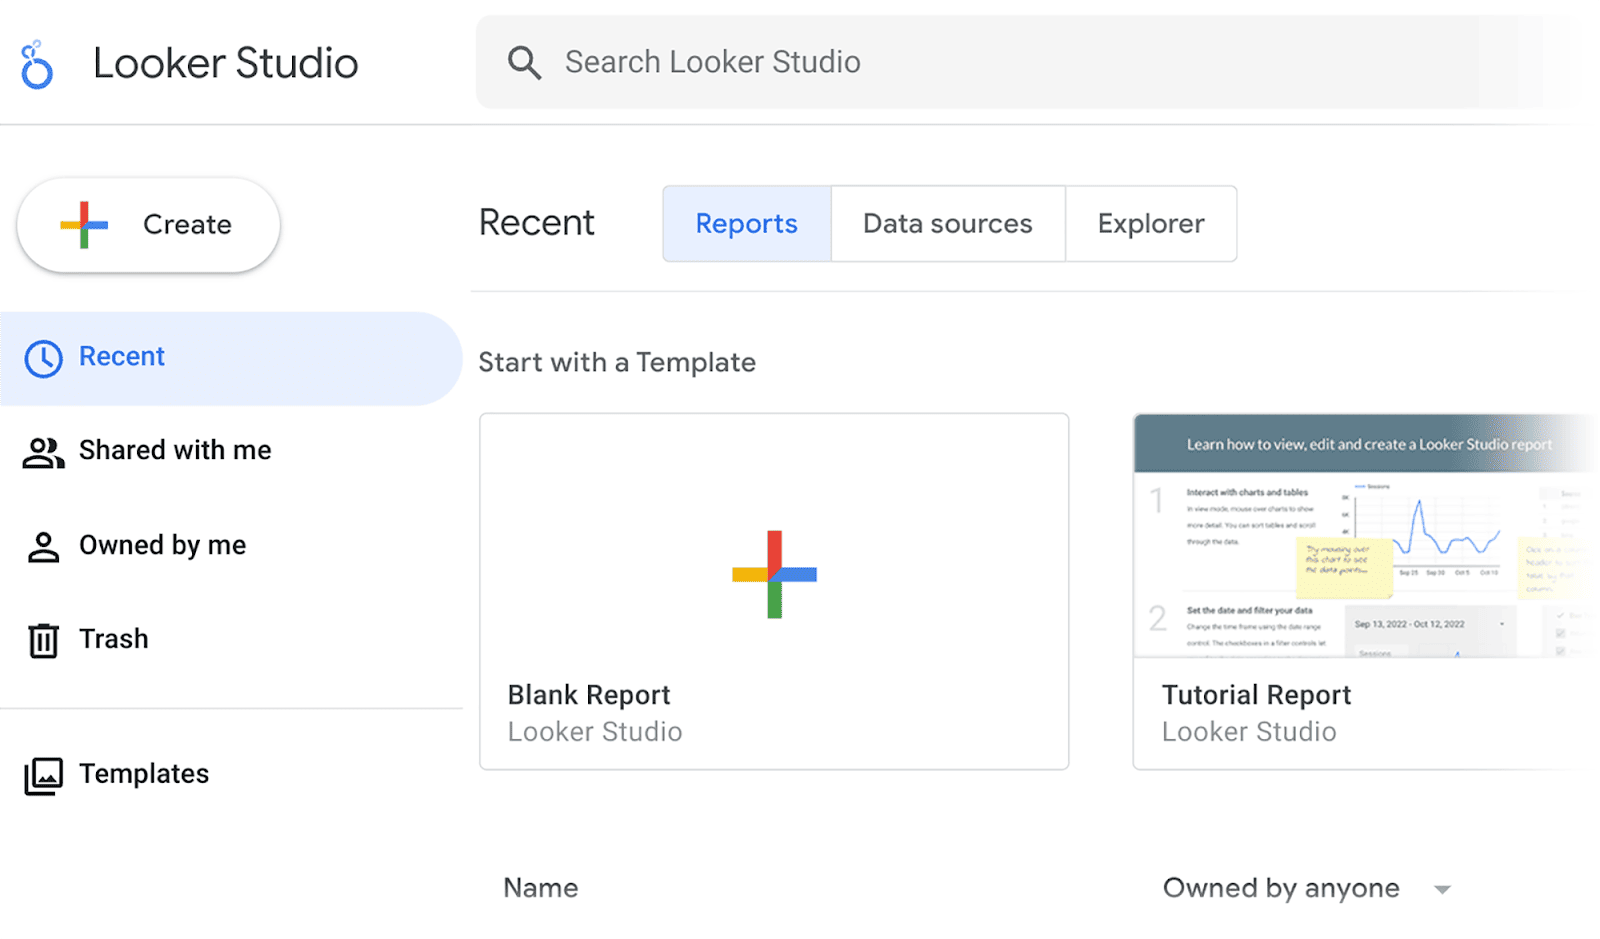Click the Owned by me person icon
This screenshot has height=939, width=1600.
point(43,547)
